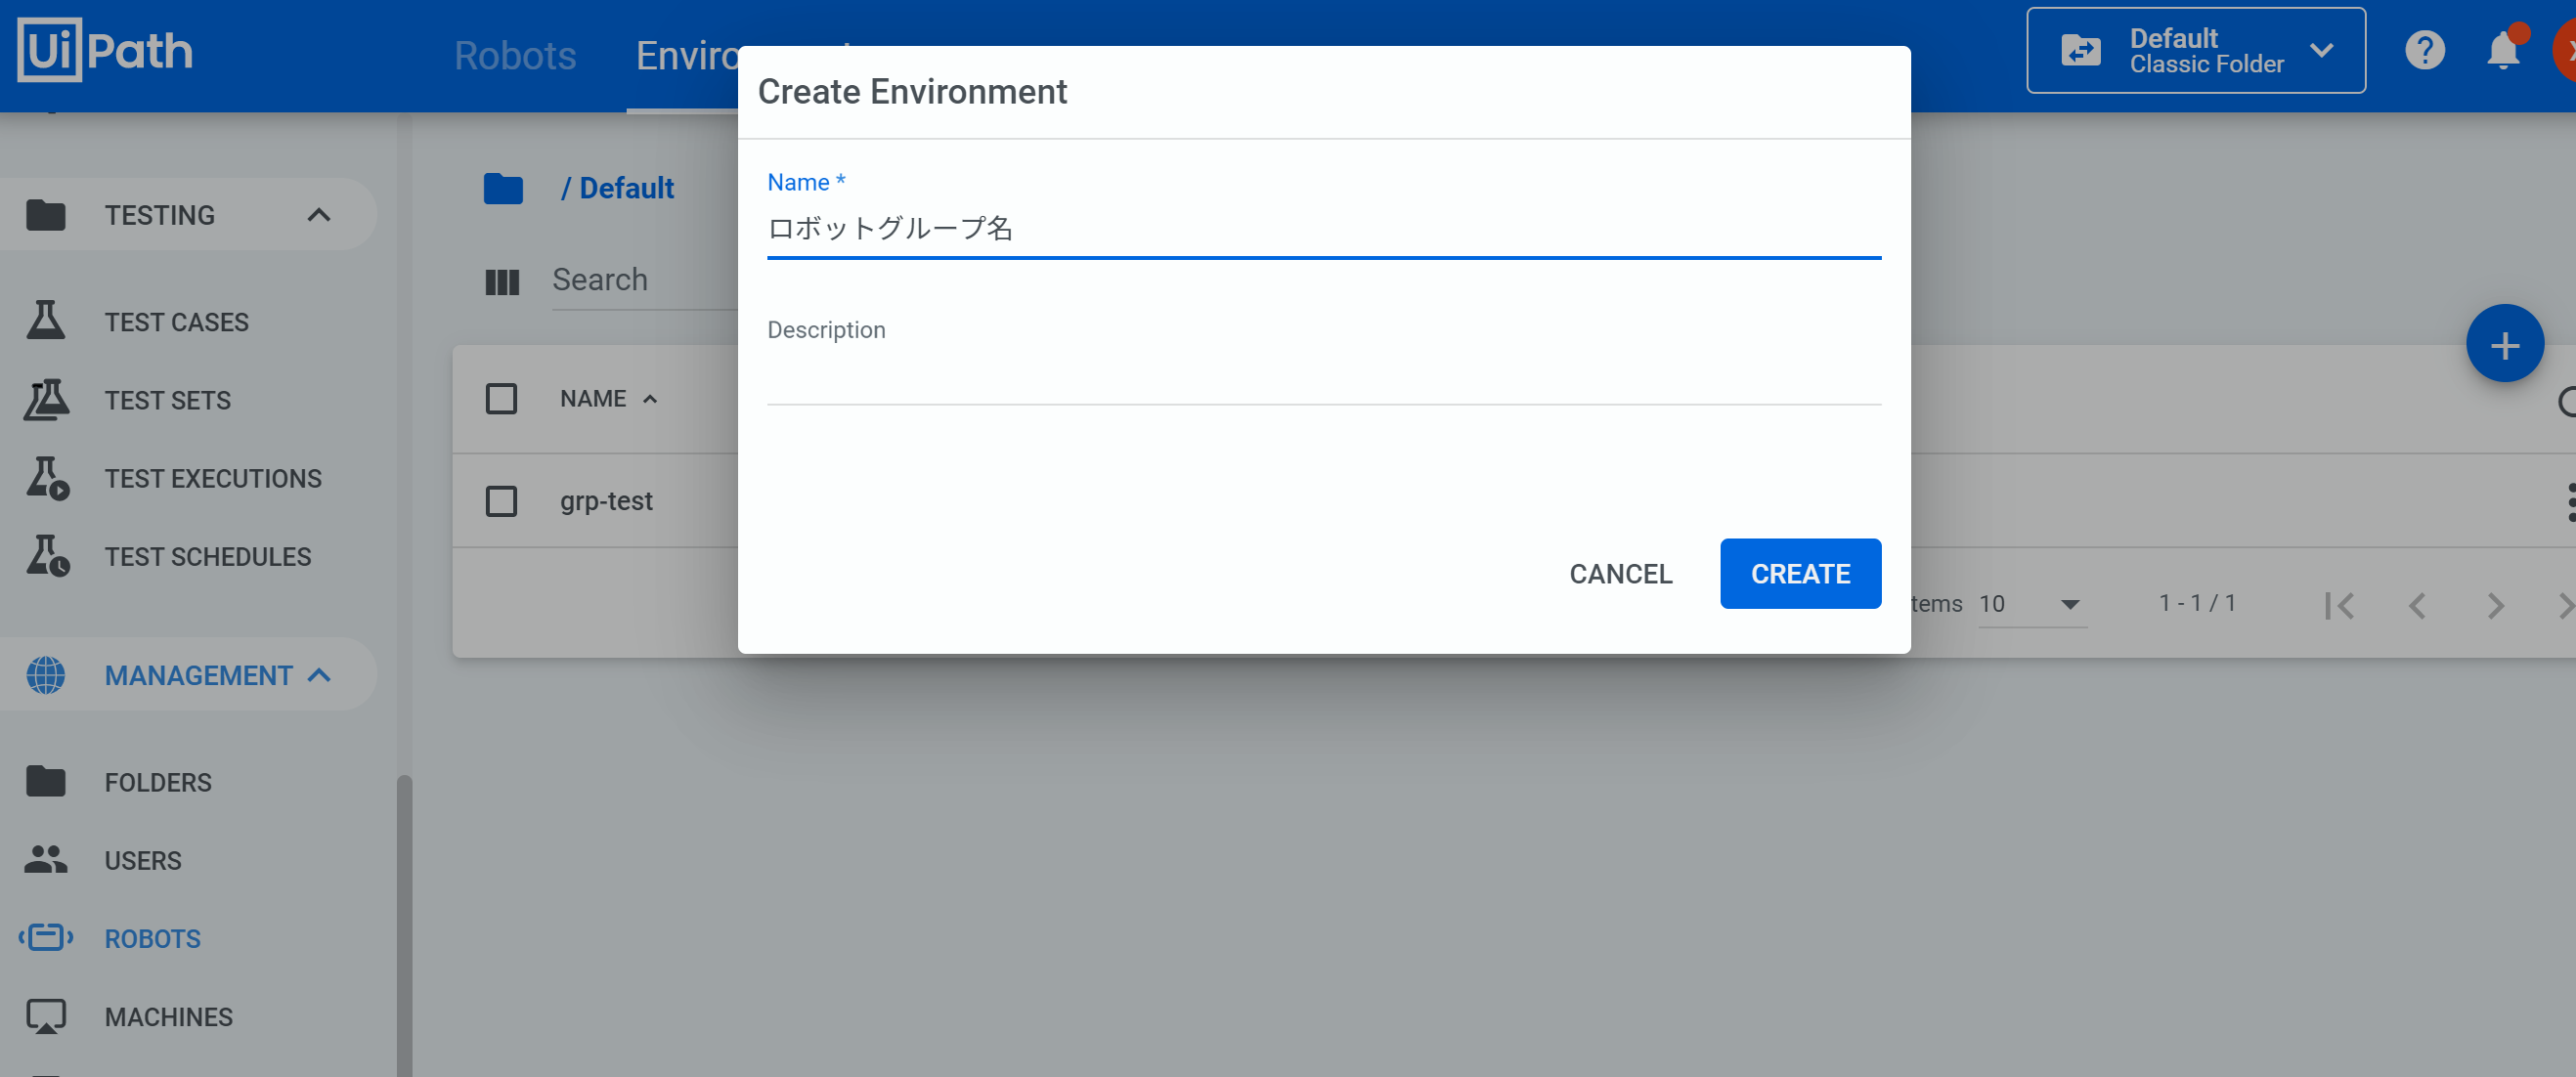Open Test Executions in the sidebar
2576x1077 pixels.
(212, 478)
